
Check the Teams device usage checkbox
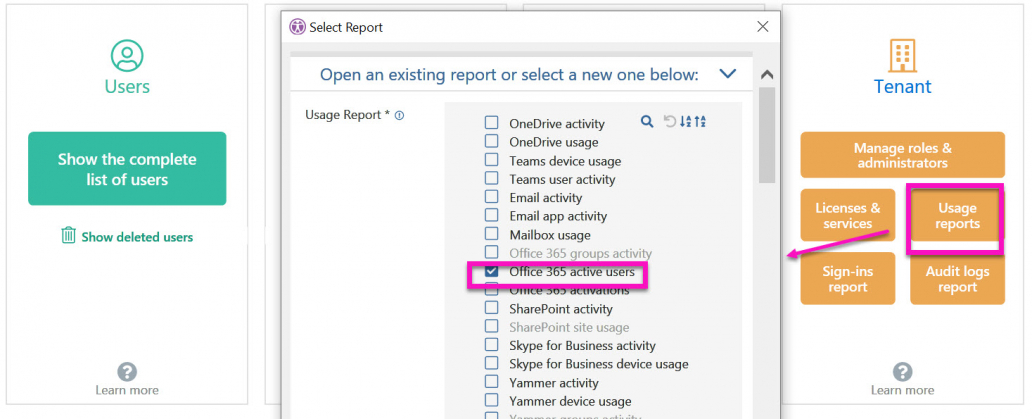[x=491, y=160]
